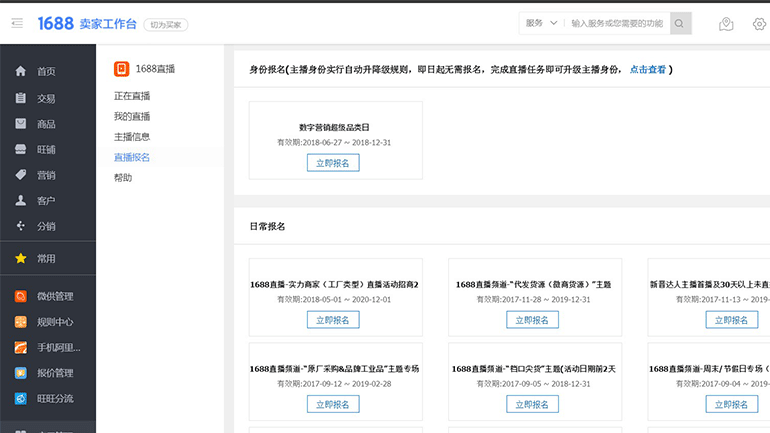The height and width of the screenshot is (433, 770).
Task: Select 旺旺分流 in the sidebar
Action: click(x=55, y=398)
